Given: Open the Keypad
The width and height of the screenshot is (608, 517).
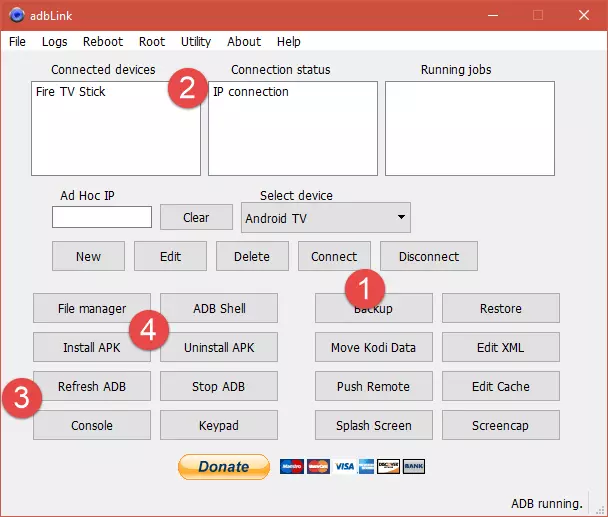Looking at the screenshot, I should [219, 425].
